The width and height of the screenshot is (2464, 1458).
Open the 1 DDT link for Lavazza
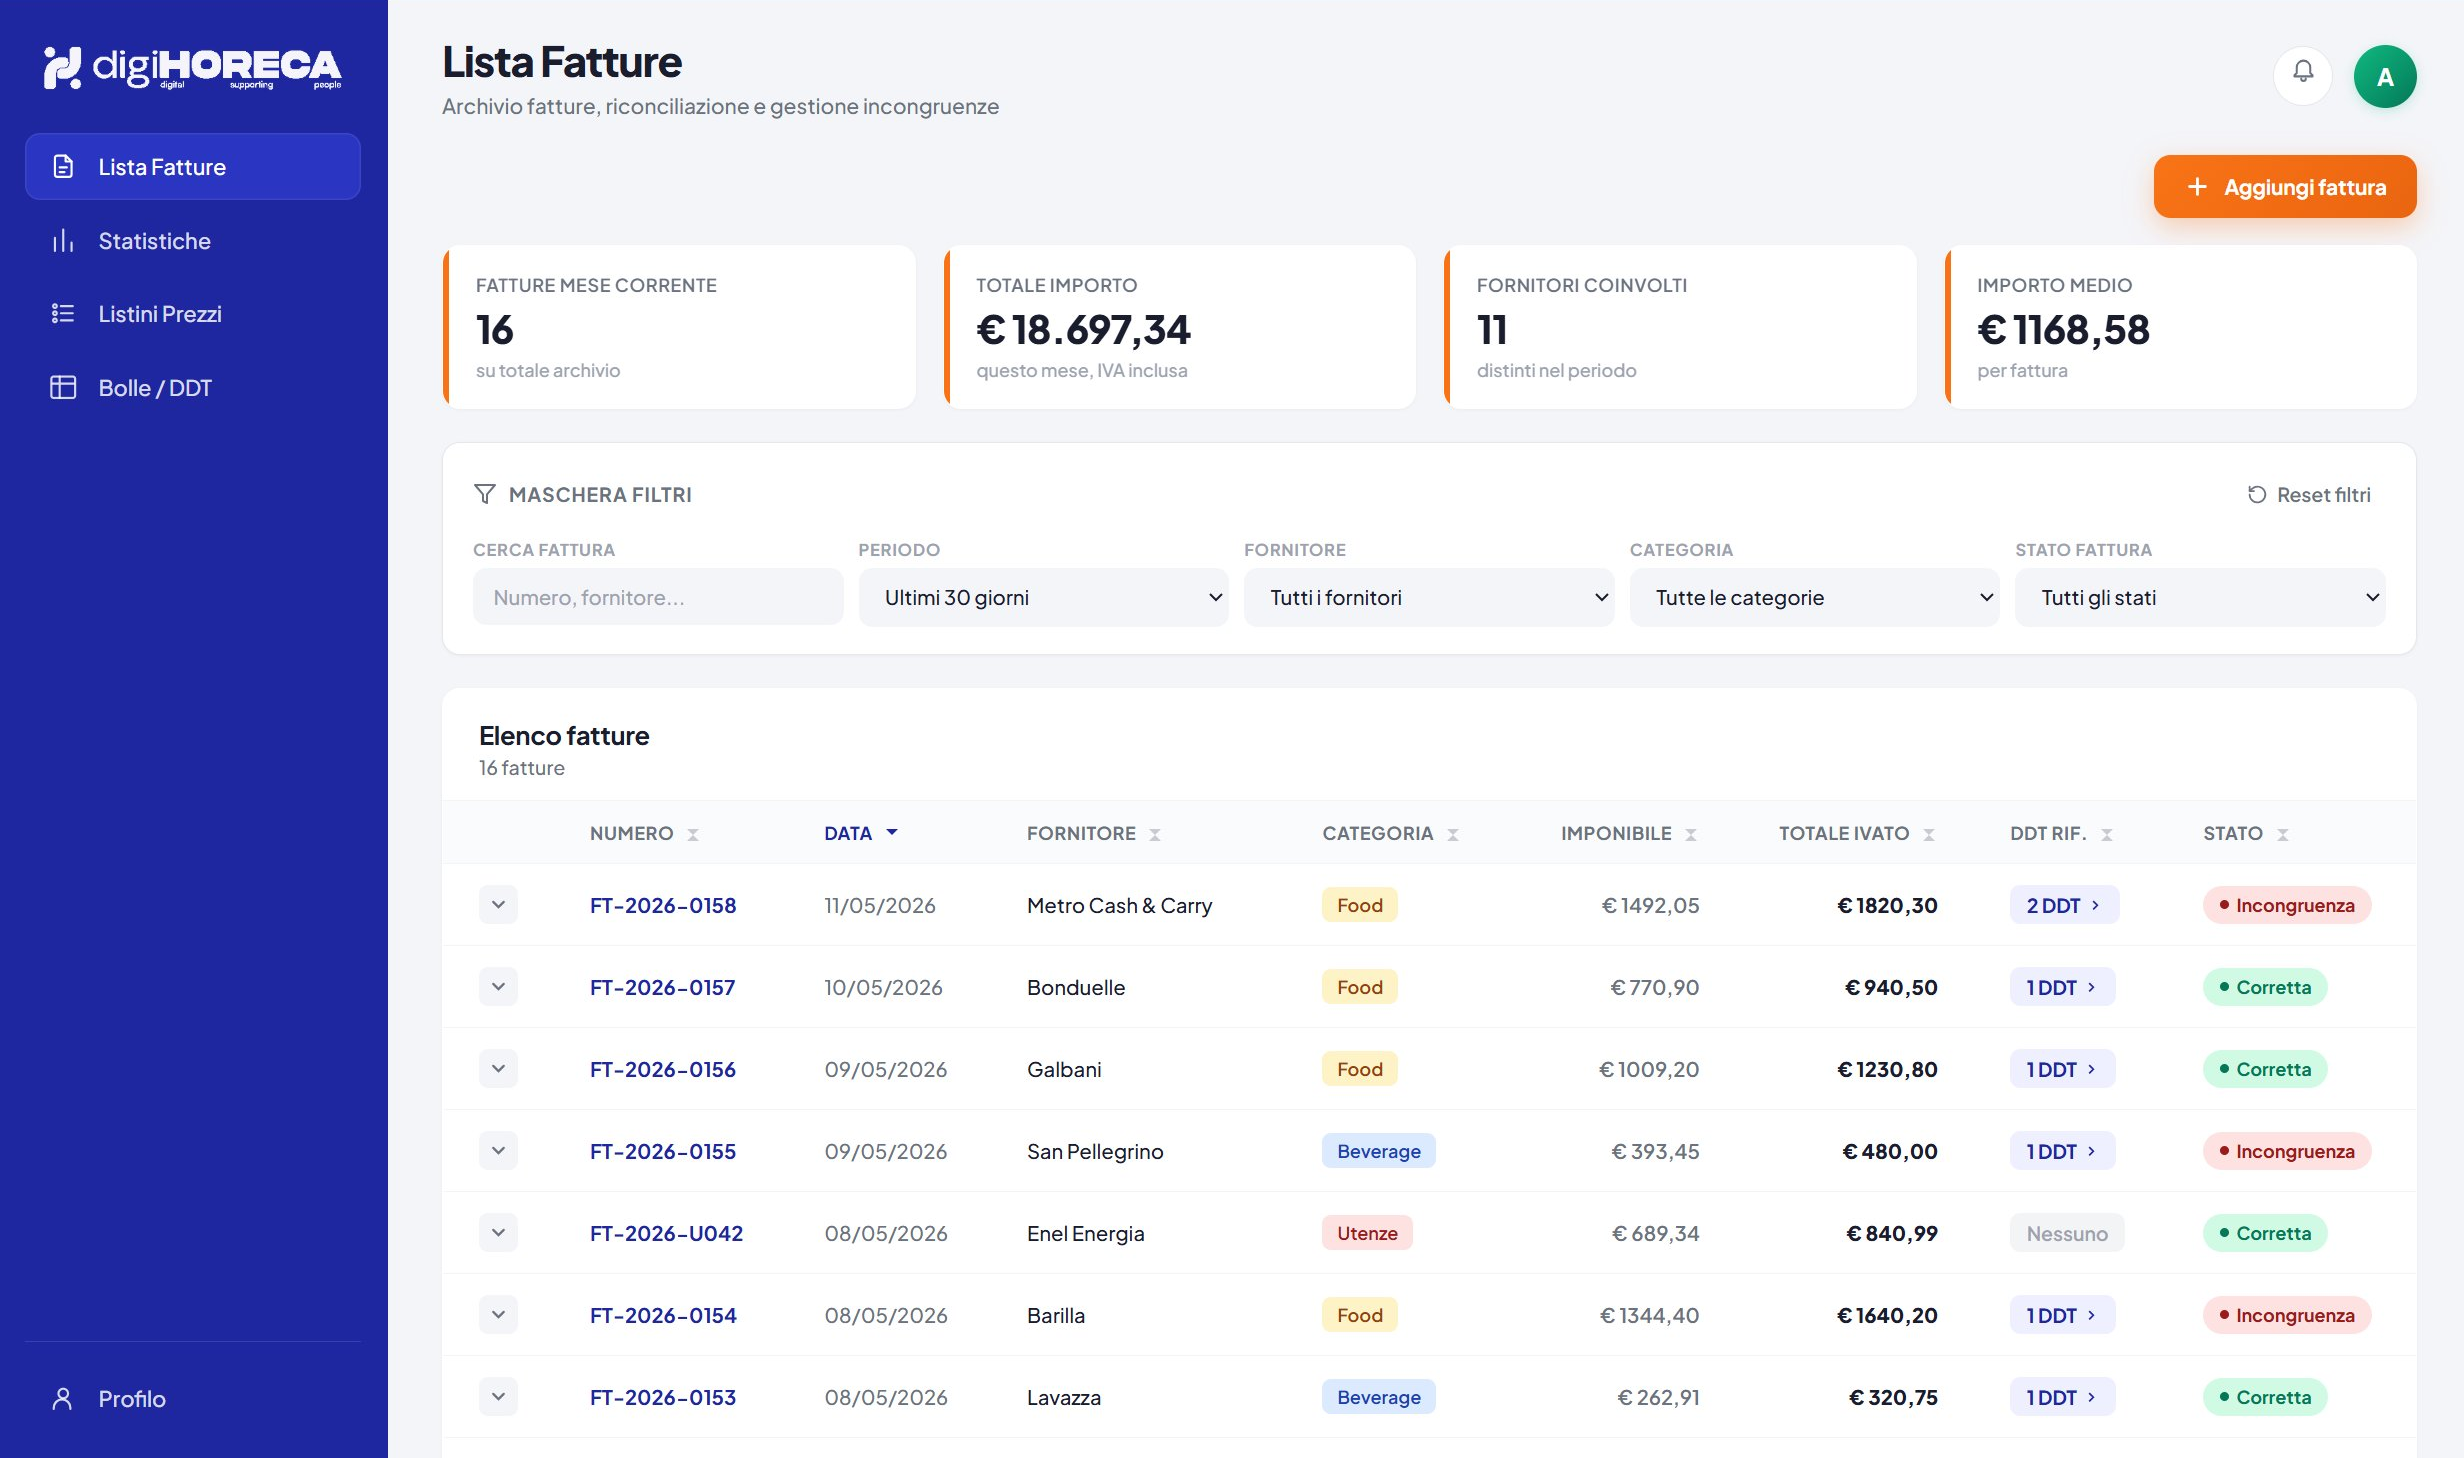coord(2062,1397)
